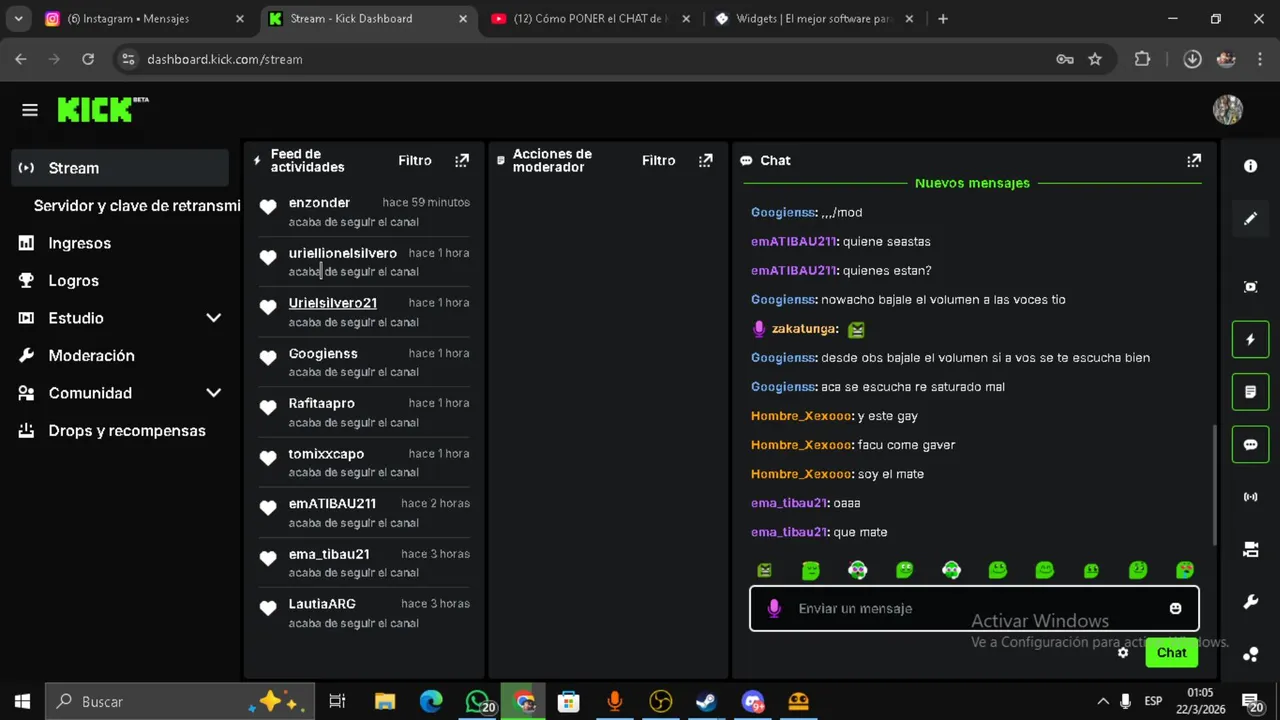
Task: Click the Kick logo
Action: click(102, 109)
